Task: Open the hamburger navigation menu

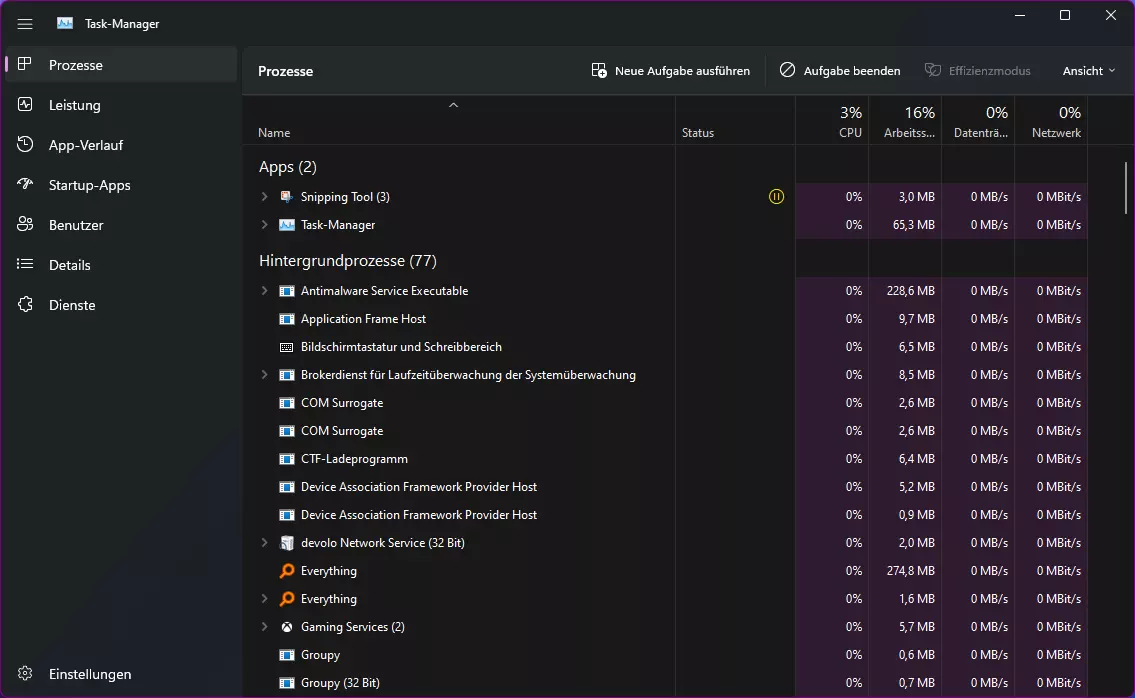Action: click(x=25, y=24)
